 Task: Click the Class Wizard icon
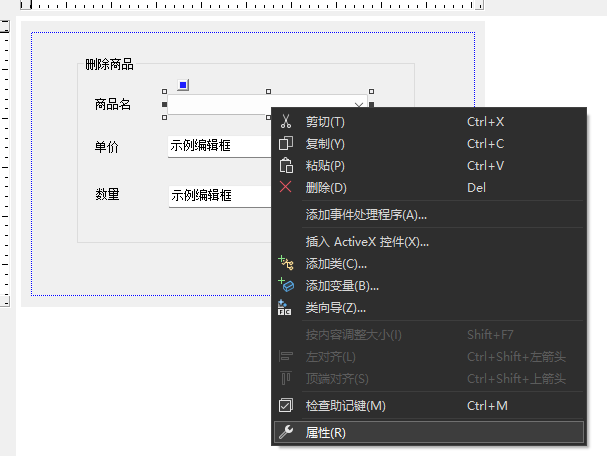(285, 307)
